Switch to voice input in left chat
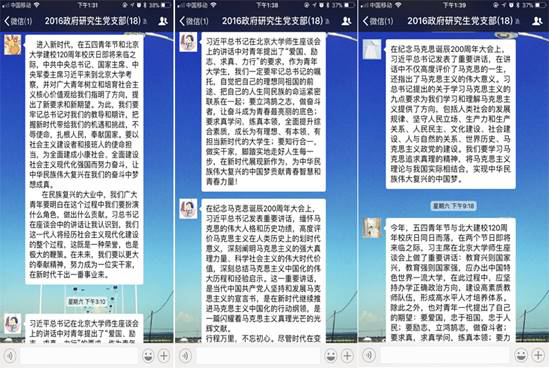This screenshot has height=368, width=549. (x=10, y=356)
